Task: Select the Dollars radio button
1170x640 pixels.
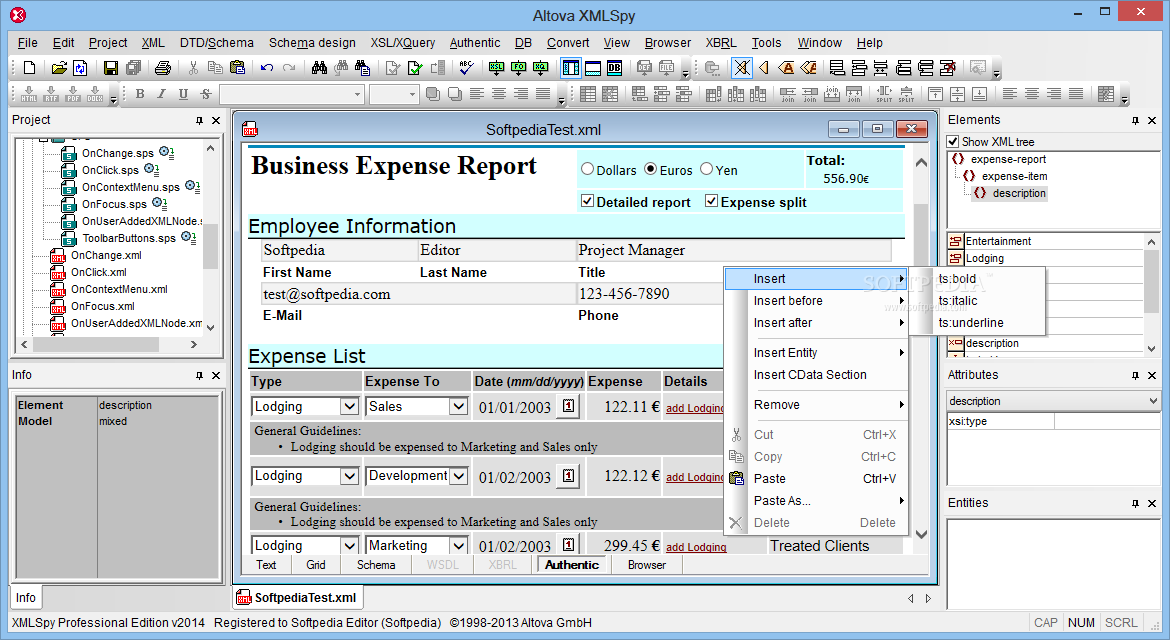Action: pos(587,169)
